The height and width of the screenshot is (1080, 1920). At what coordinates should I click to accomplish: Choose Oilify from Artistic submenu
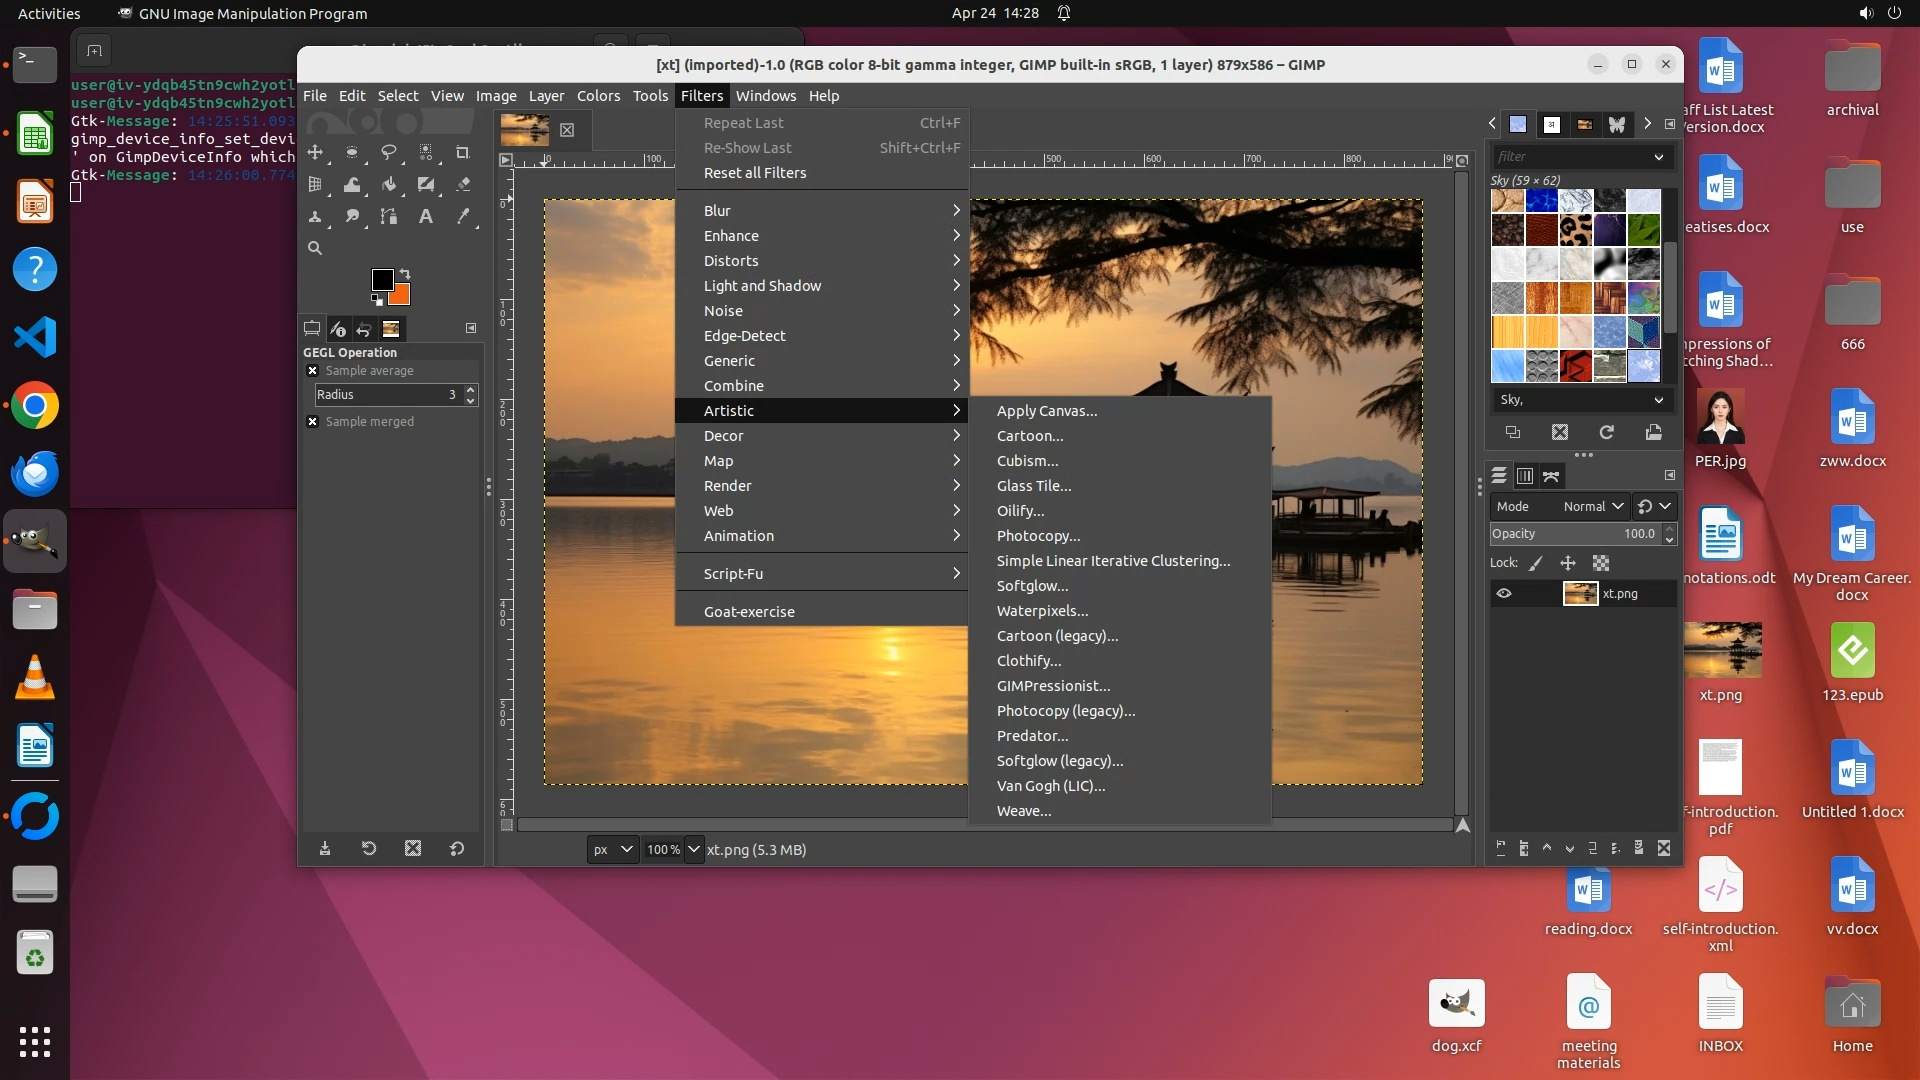[x=1019, y=510]
